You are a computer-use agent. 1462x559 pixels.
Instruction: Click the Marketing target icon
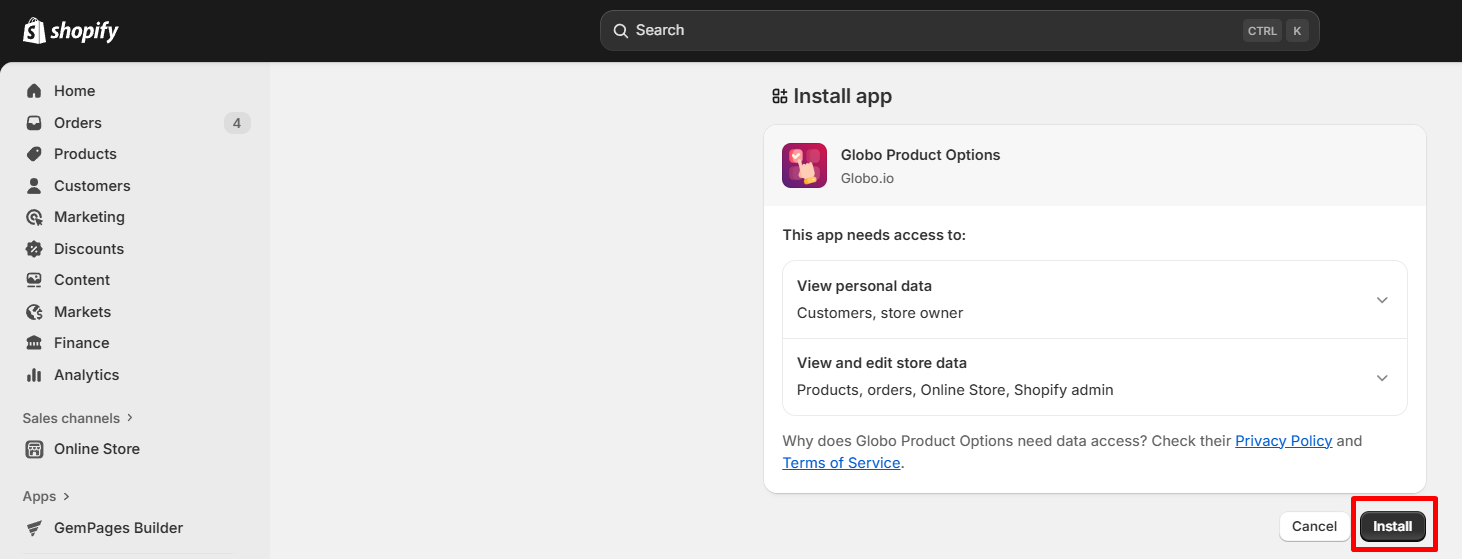pyautogui.click(x=34, y=217)
